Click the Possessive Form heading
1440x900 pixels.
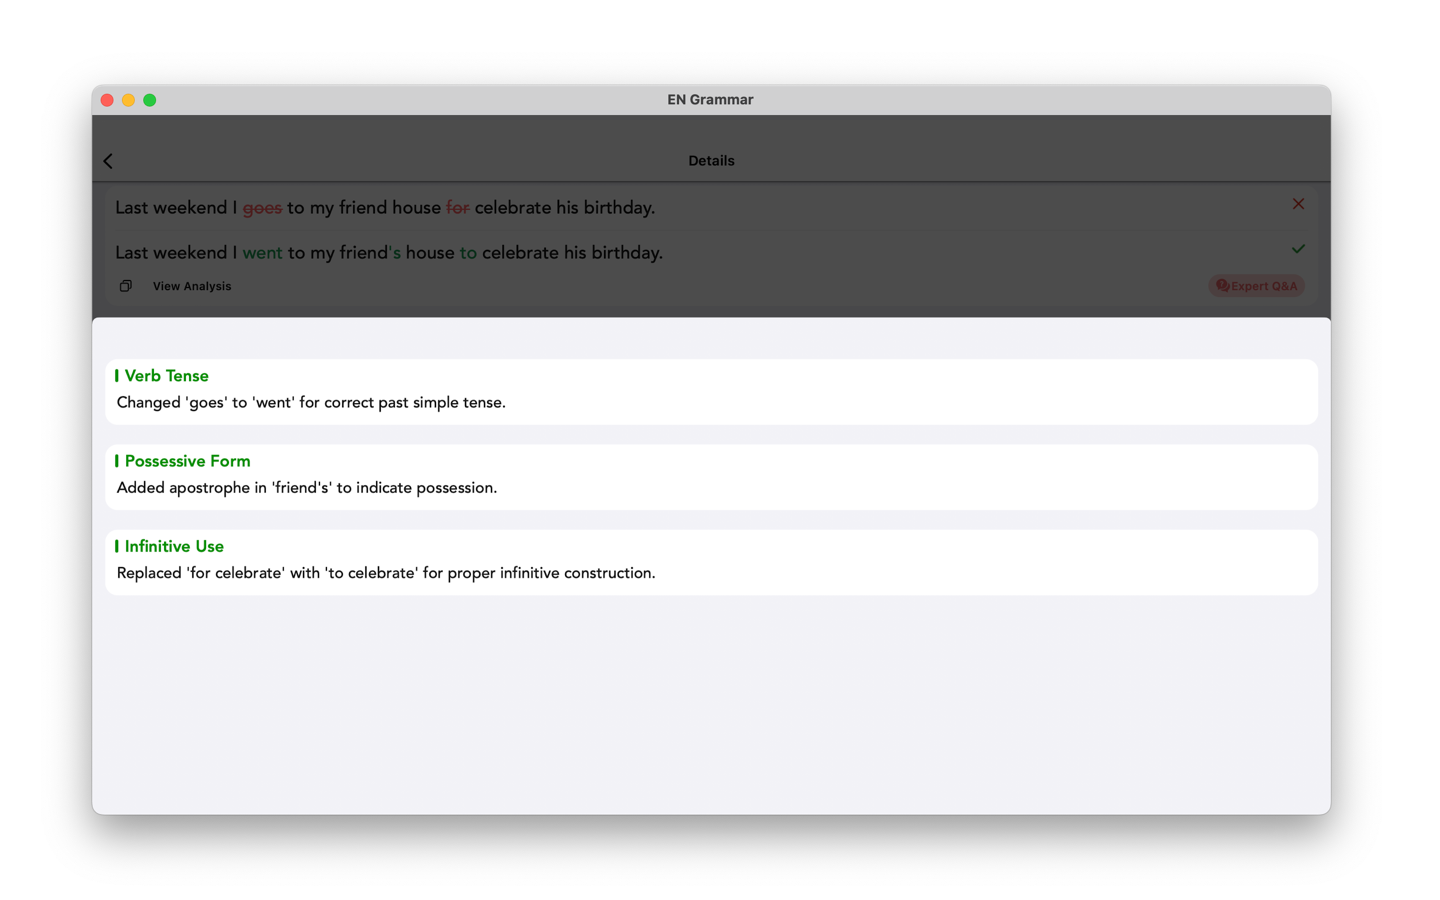(x=187, y=461)
